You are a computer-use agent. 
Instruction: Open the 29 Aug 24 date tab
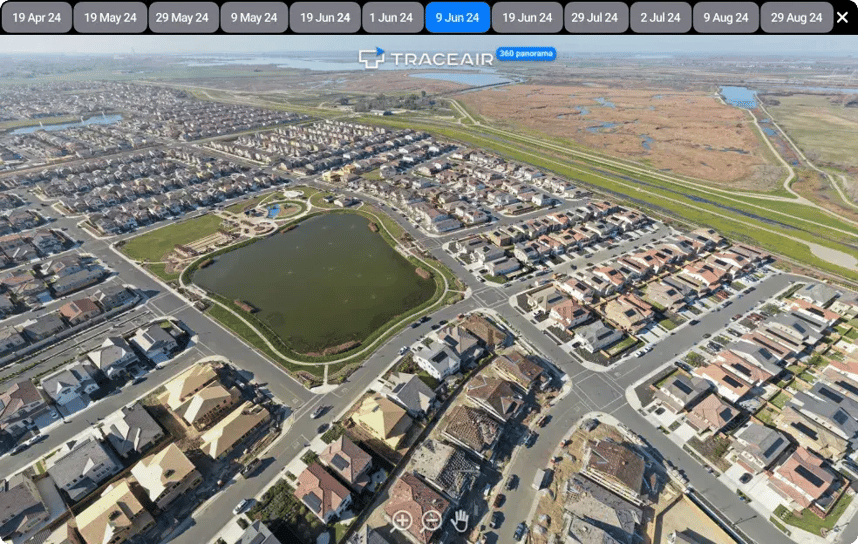pos(796,18)
